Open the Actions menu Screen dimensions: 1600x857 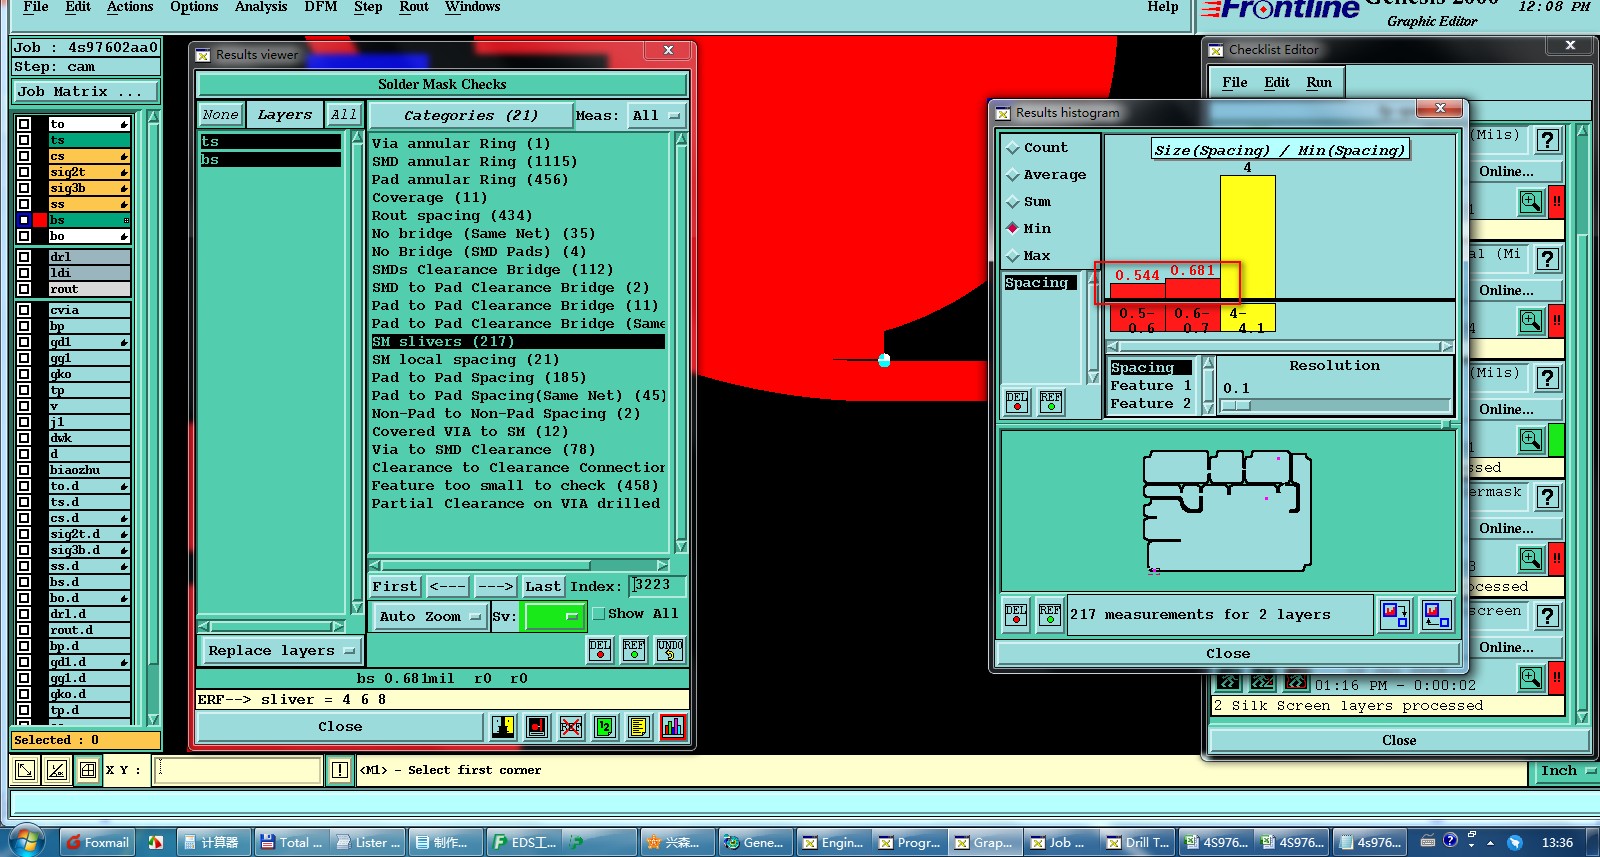(x=130, y=7)
